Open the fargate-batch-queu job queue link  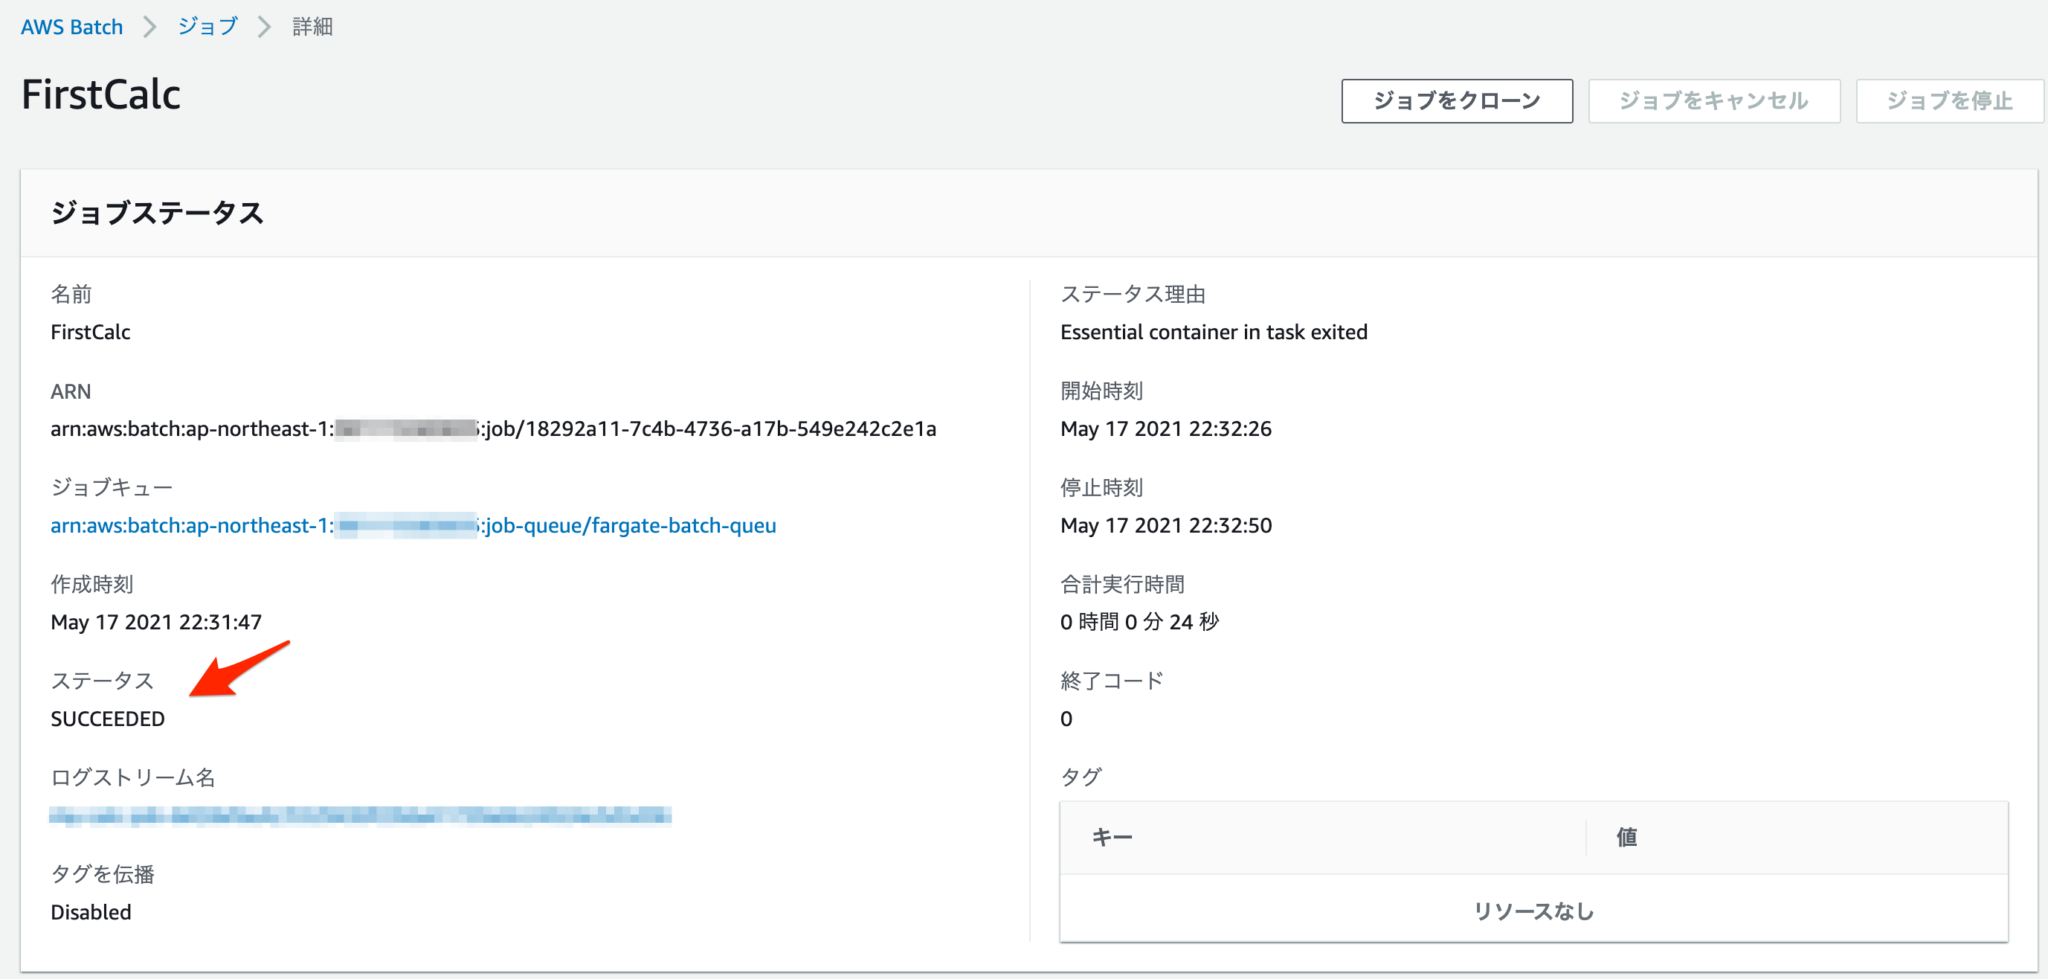coord(413,525)
